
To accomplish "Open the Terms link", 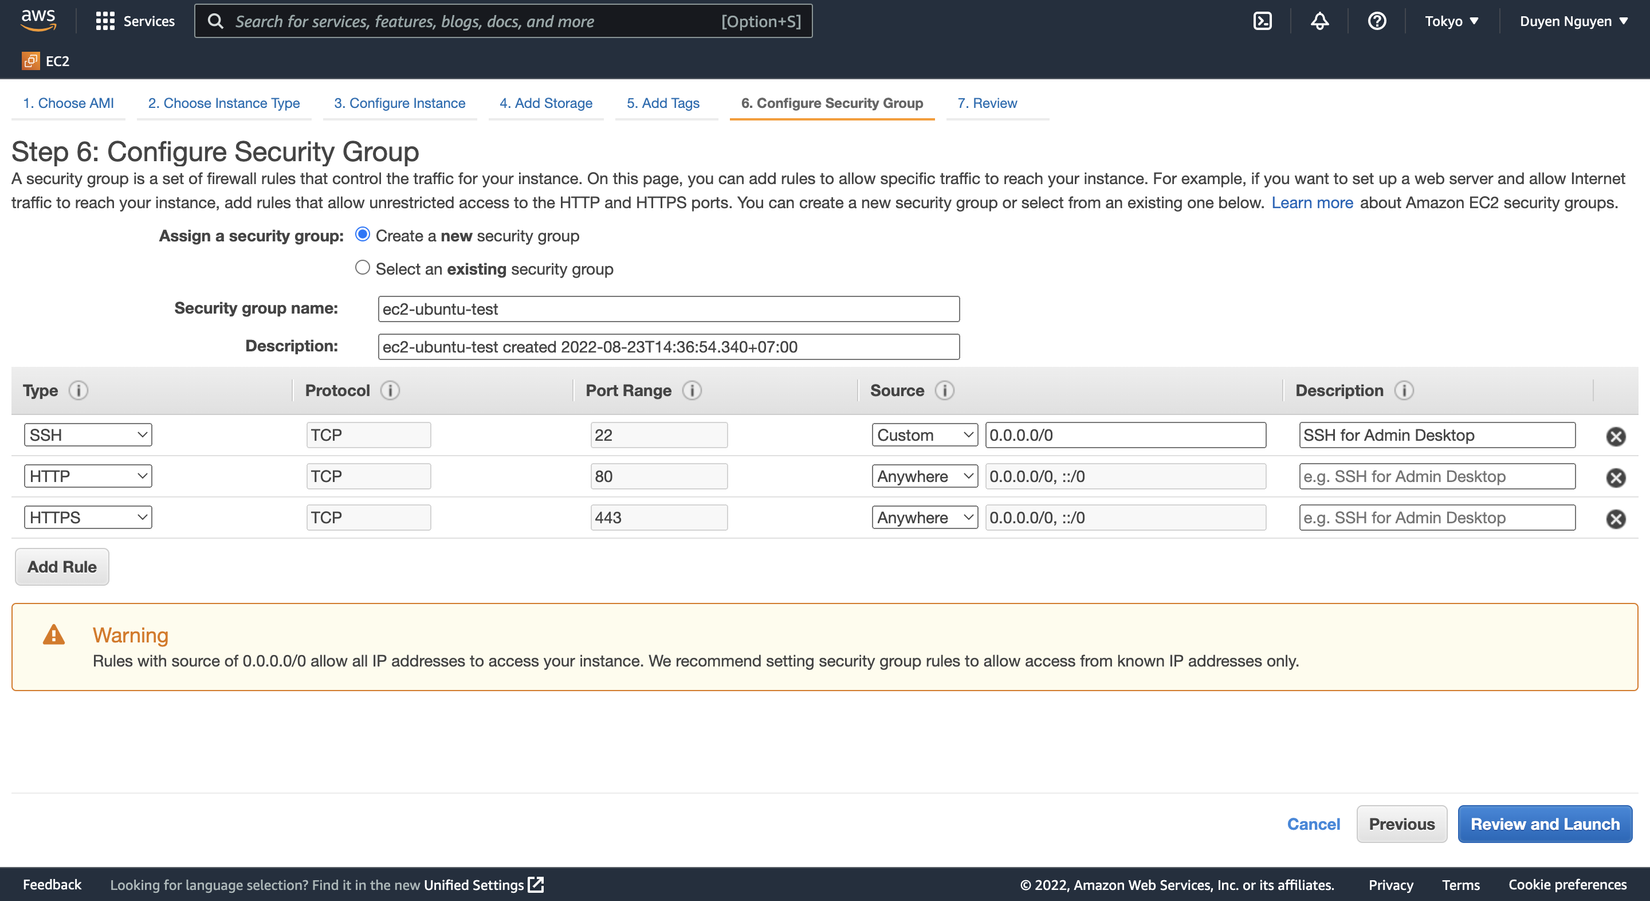I will (x=1461, y=885).
